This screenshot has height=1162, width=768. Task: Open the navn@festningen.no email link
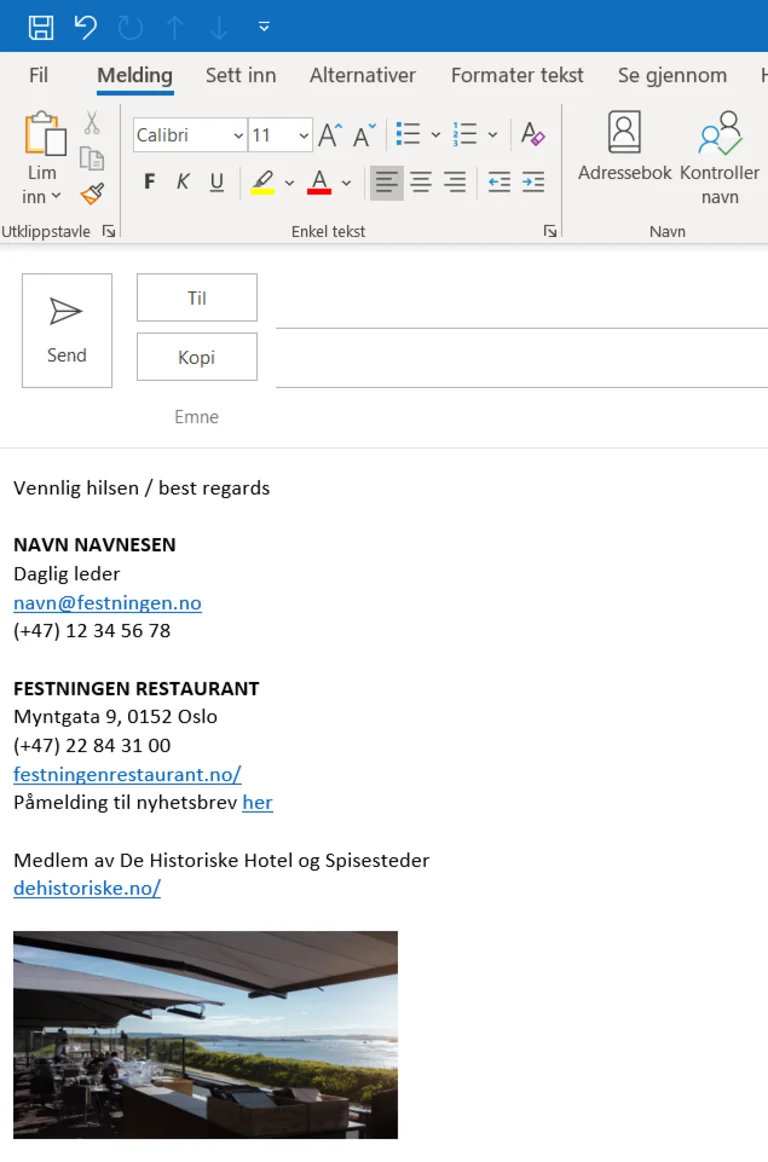107,603
